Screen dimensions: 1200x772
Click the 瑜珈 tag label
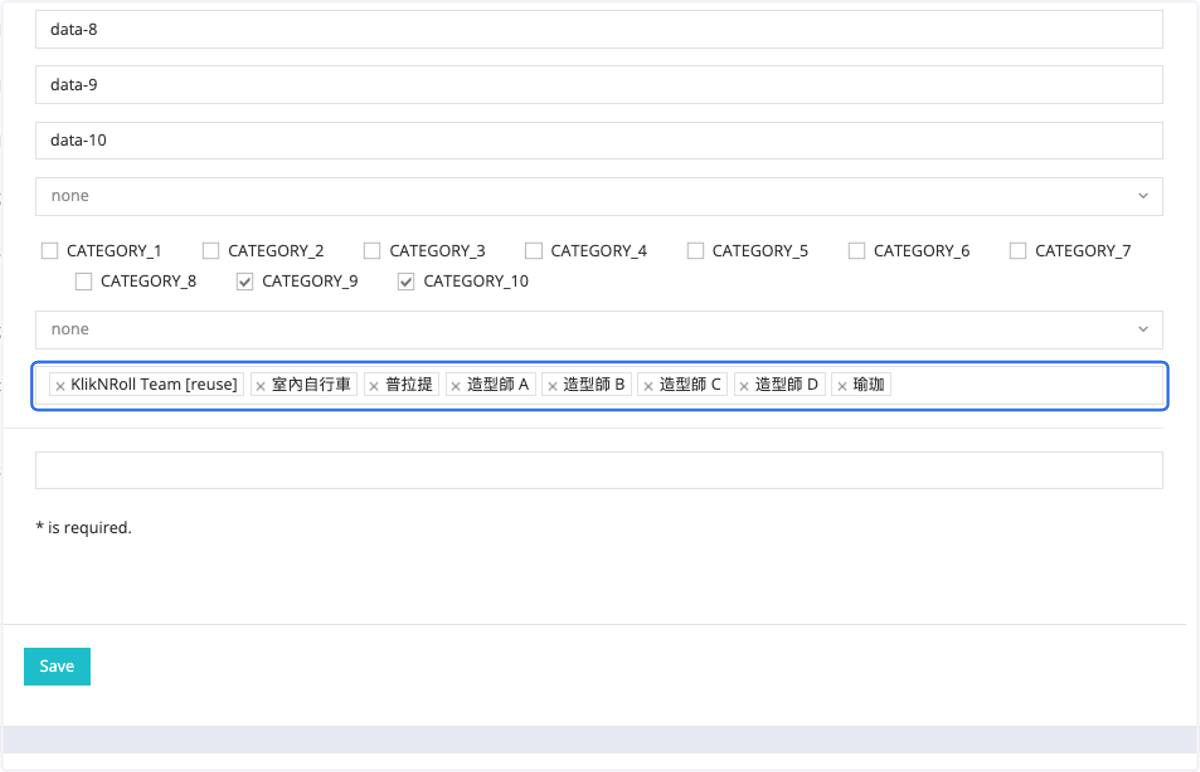click(x=869, y=384)
